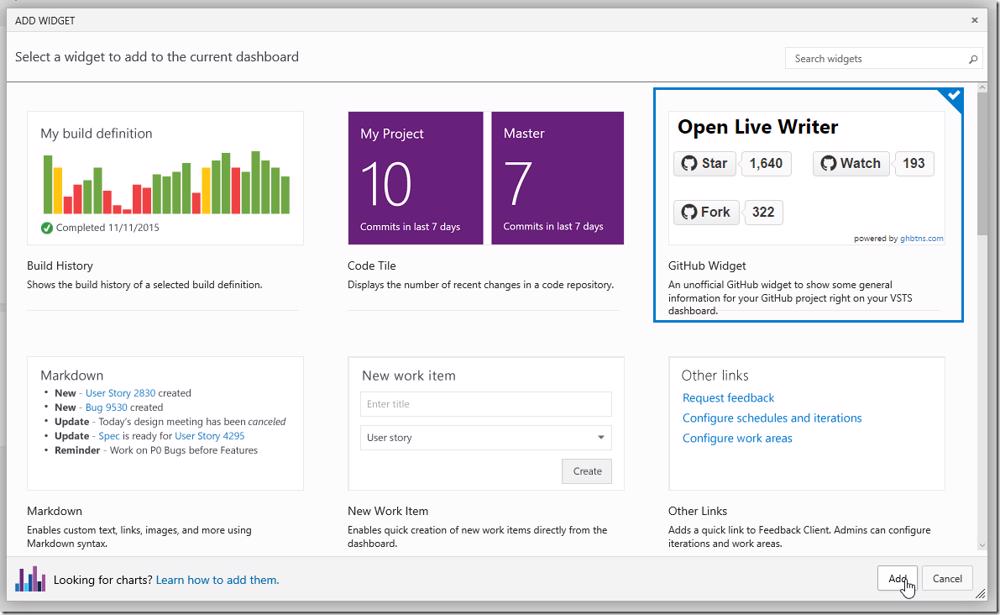Select the Other links widget preview
Viewport: 1000px width, 615px height.
[x=807, y=424]
